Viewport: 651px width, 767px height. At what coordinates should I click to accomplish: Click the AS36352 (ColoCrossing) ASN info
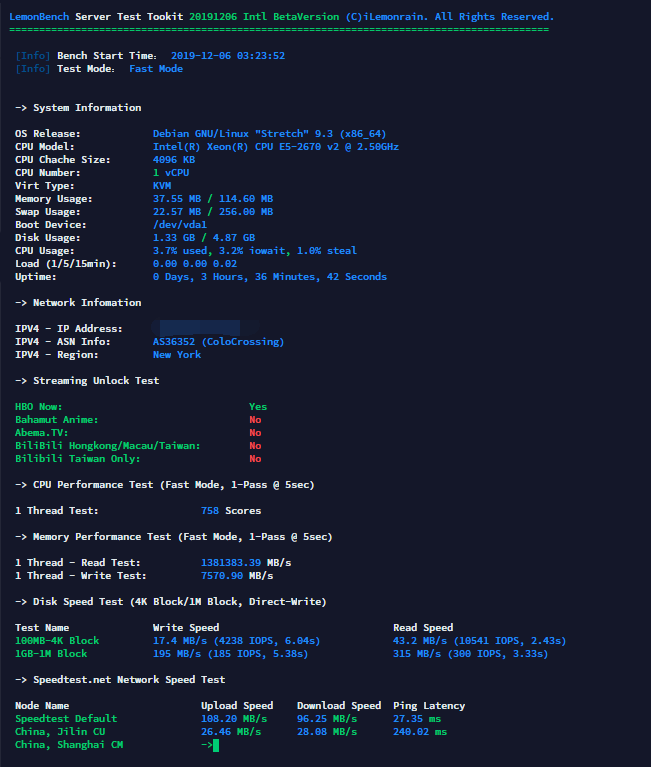(218, 342)
